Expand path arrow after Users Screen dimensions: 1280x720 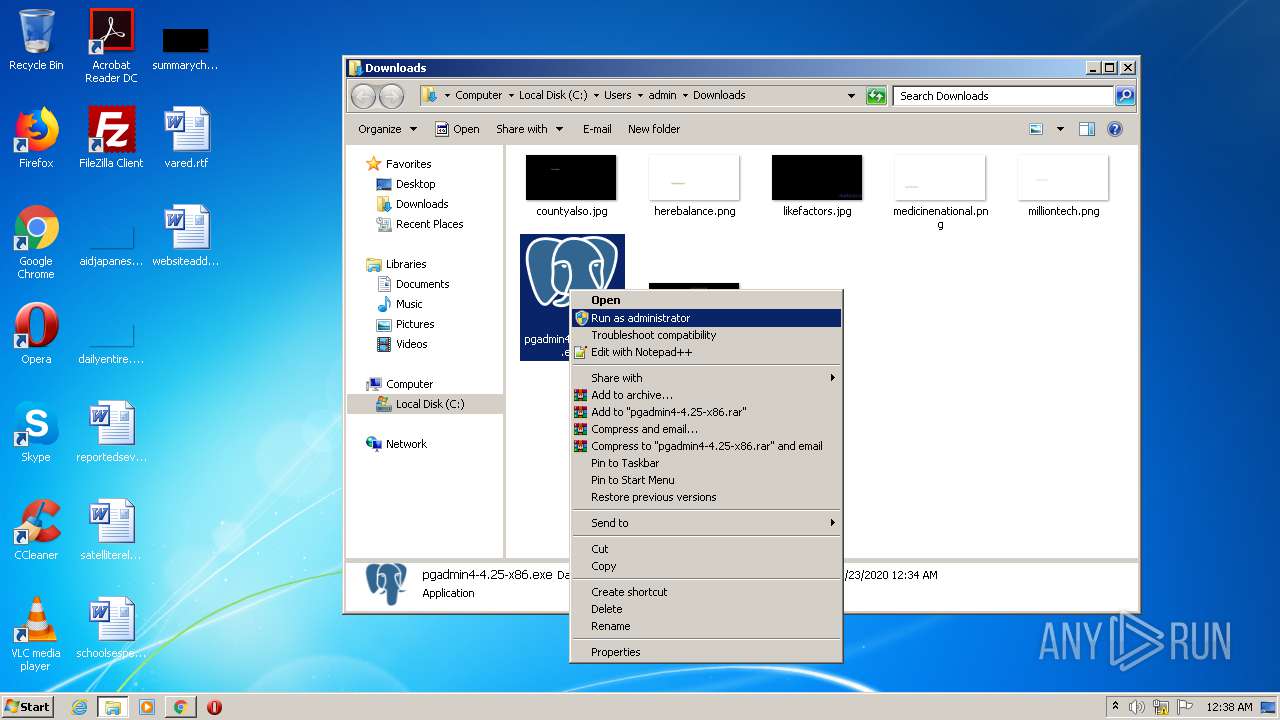point(640,96)
